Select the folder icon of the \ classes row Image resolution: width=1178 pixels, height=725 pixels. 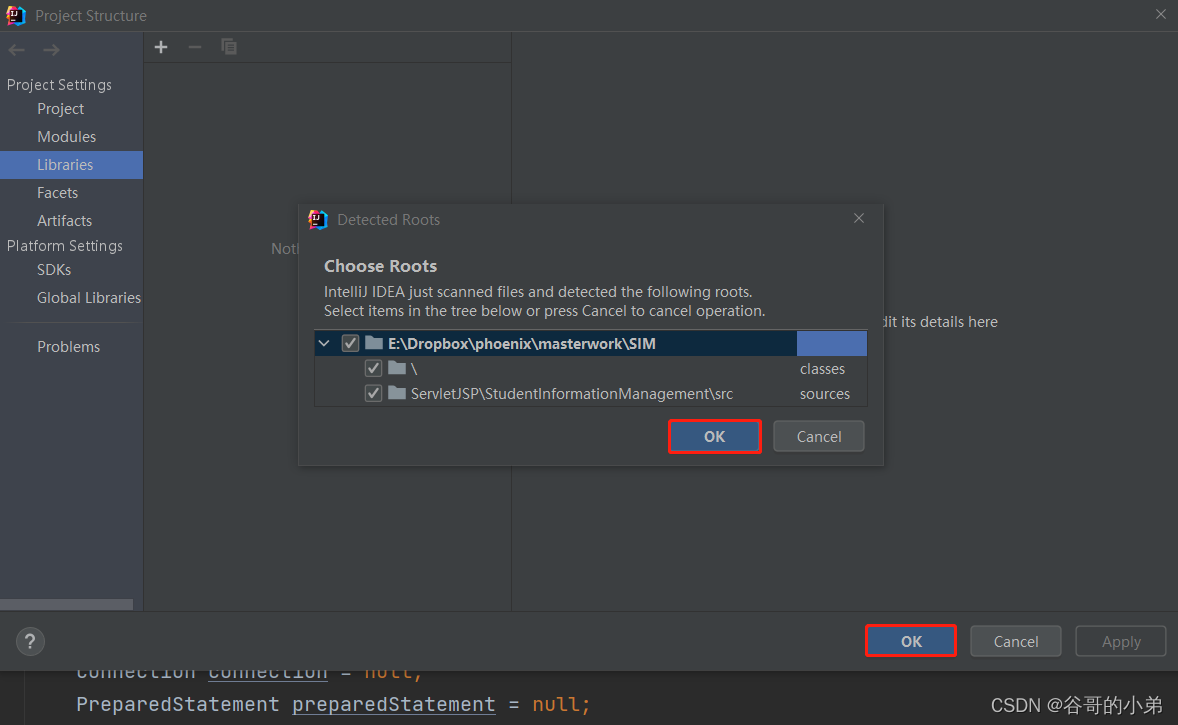point(397,368)
